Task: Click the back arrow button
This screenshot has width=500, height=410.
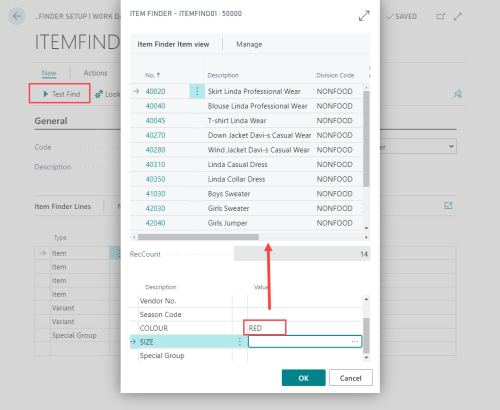Action: pyautogui.click(x=17, y=16)
